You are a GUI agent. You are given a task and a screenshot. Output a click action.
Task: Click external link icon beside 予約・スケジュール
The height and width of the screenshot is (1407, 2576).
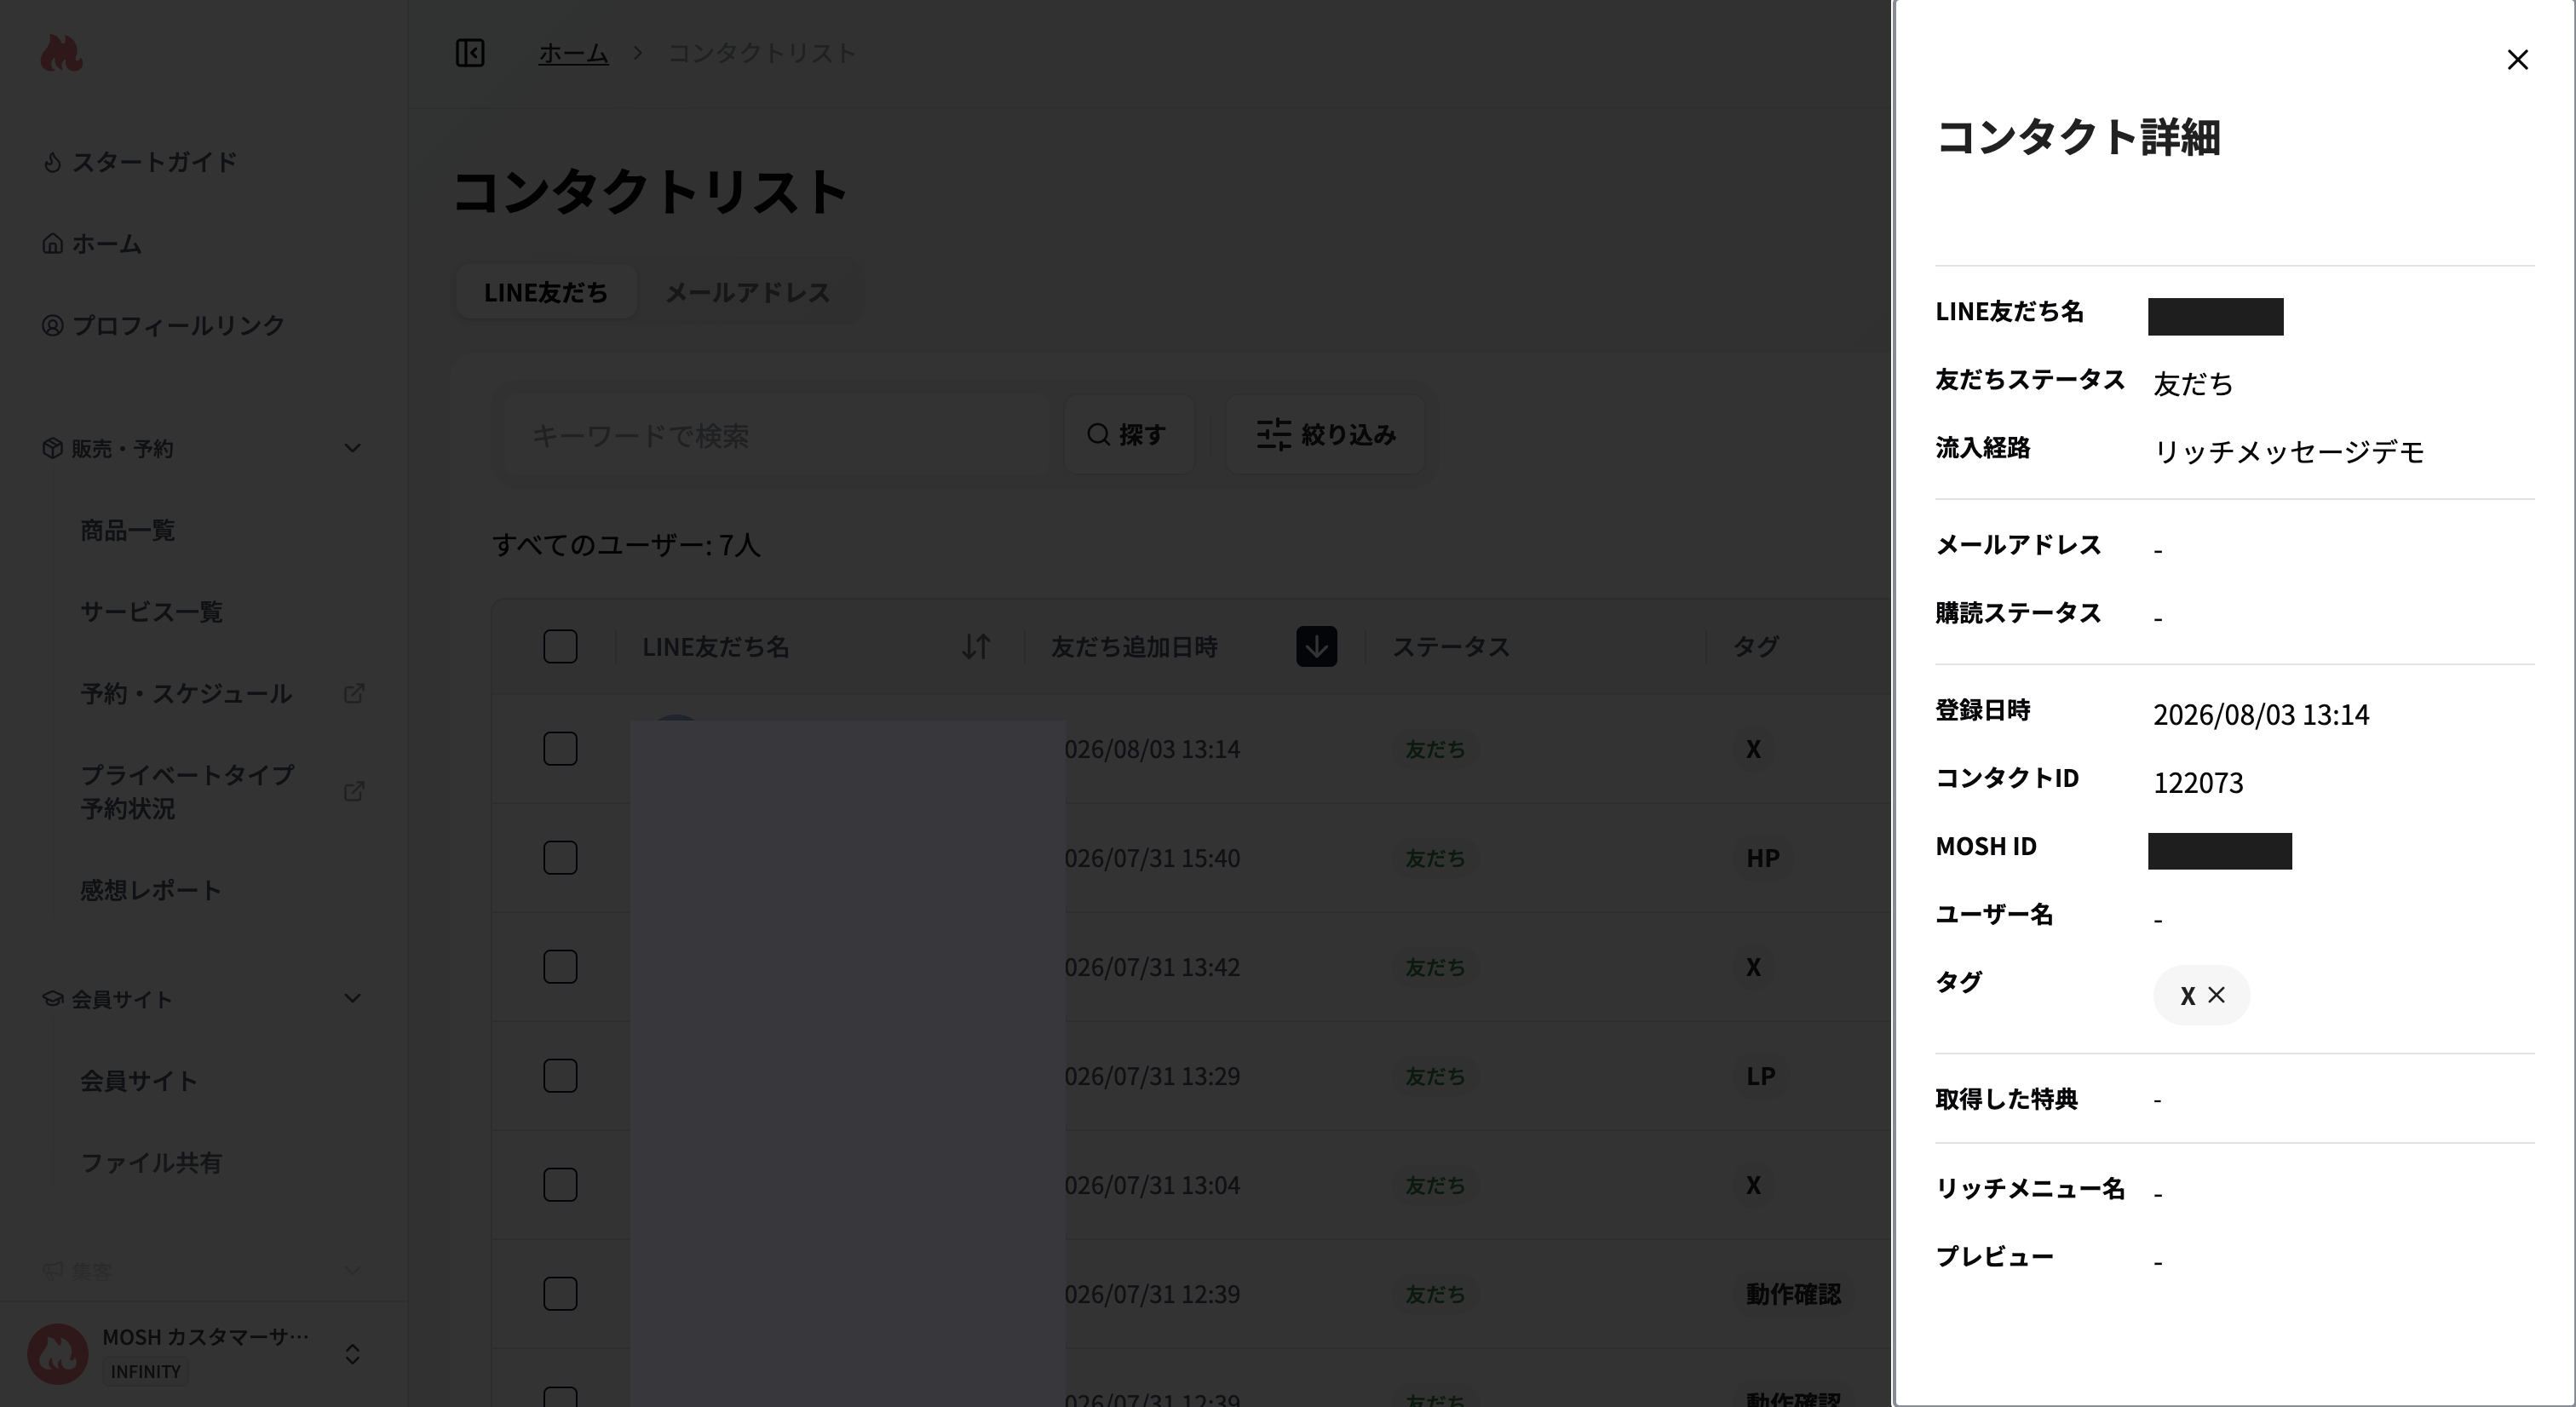(x=354, y=693)
